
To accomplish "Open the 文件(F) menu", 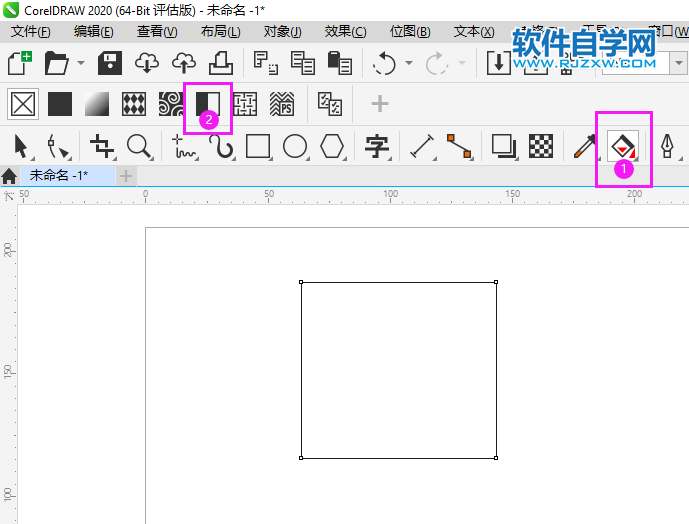I will pyautogui.click(x=31, y=32).
